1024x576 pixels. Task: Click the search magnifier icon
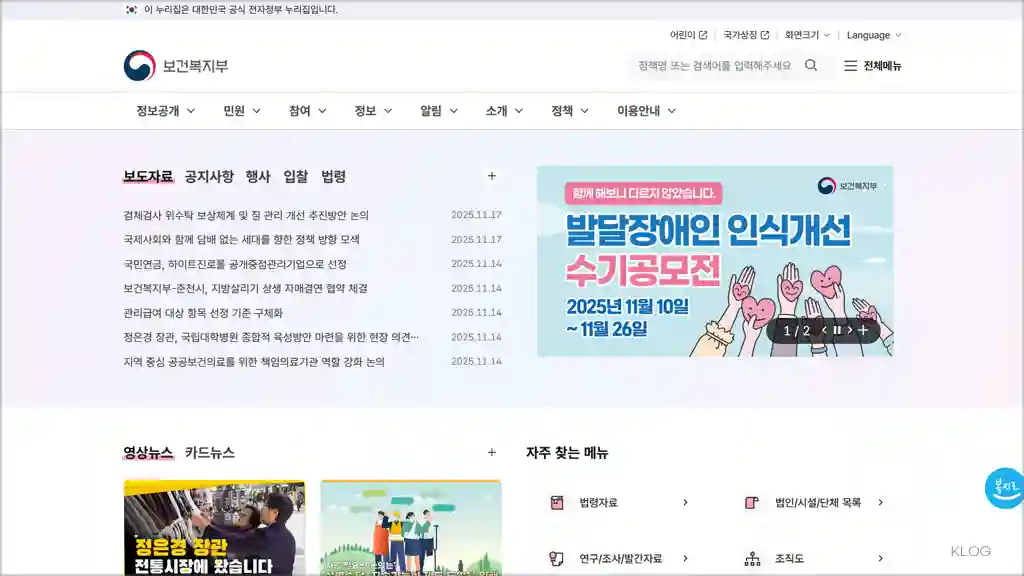tap(811, 65)
